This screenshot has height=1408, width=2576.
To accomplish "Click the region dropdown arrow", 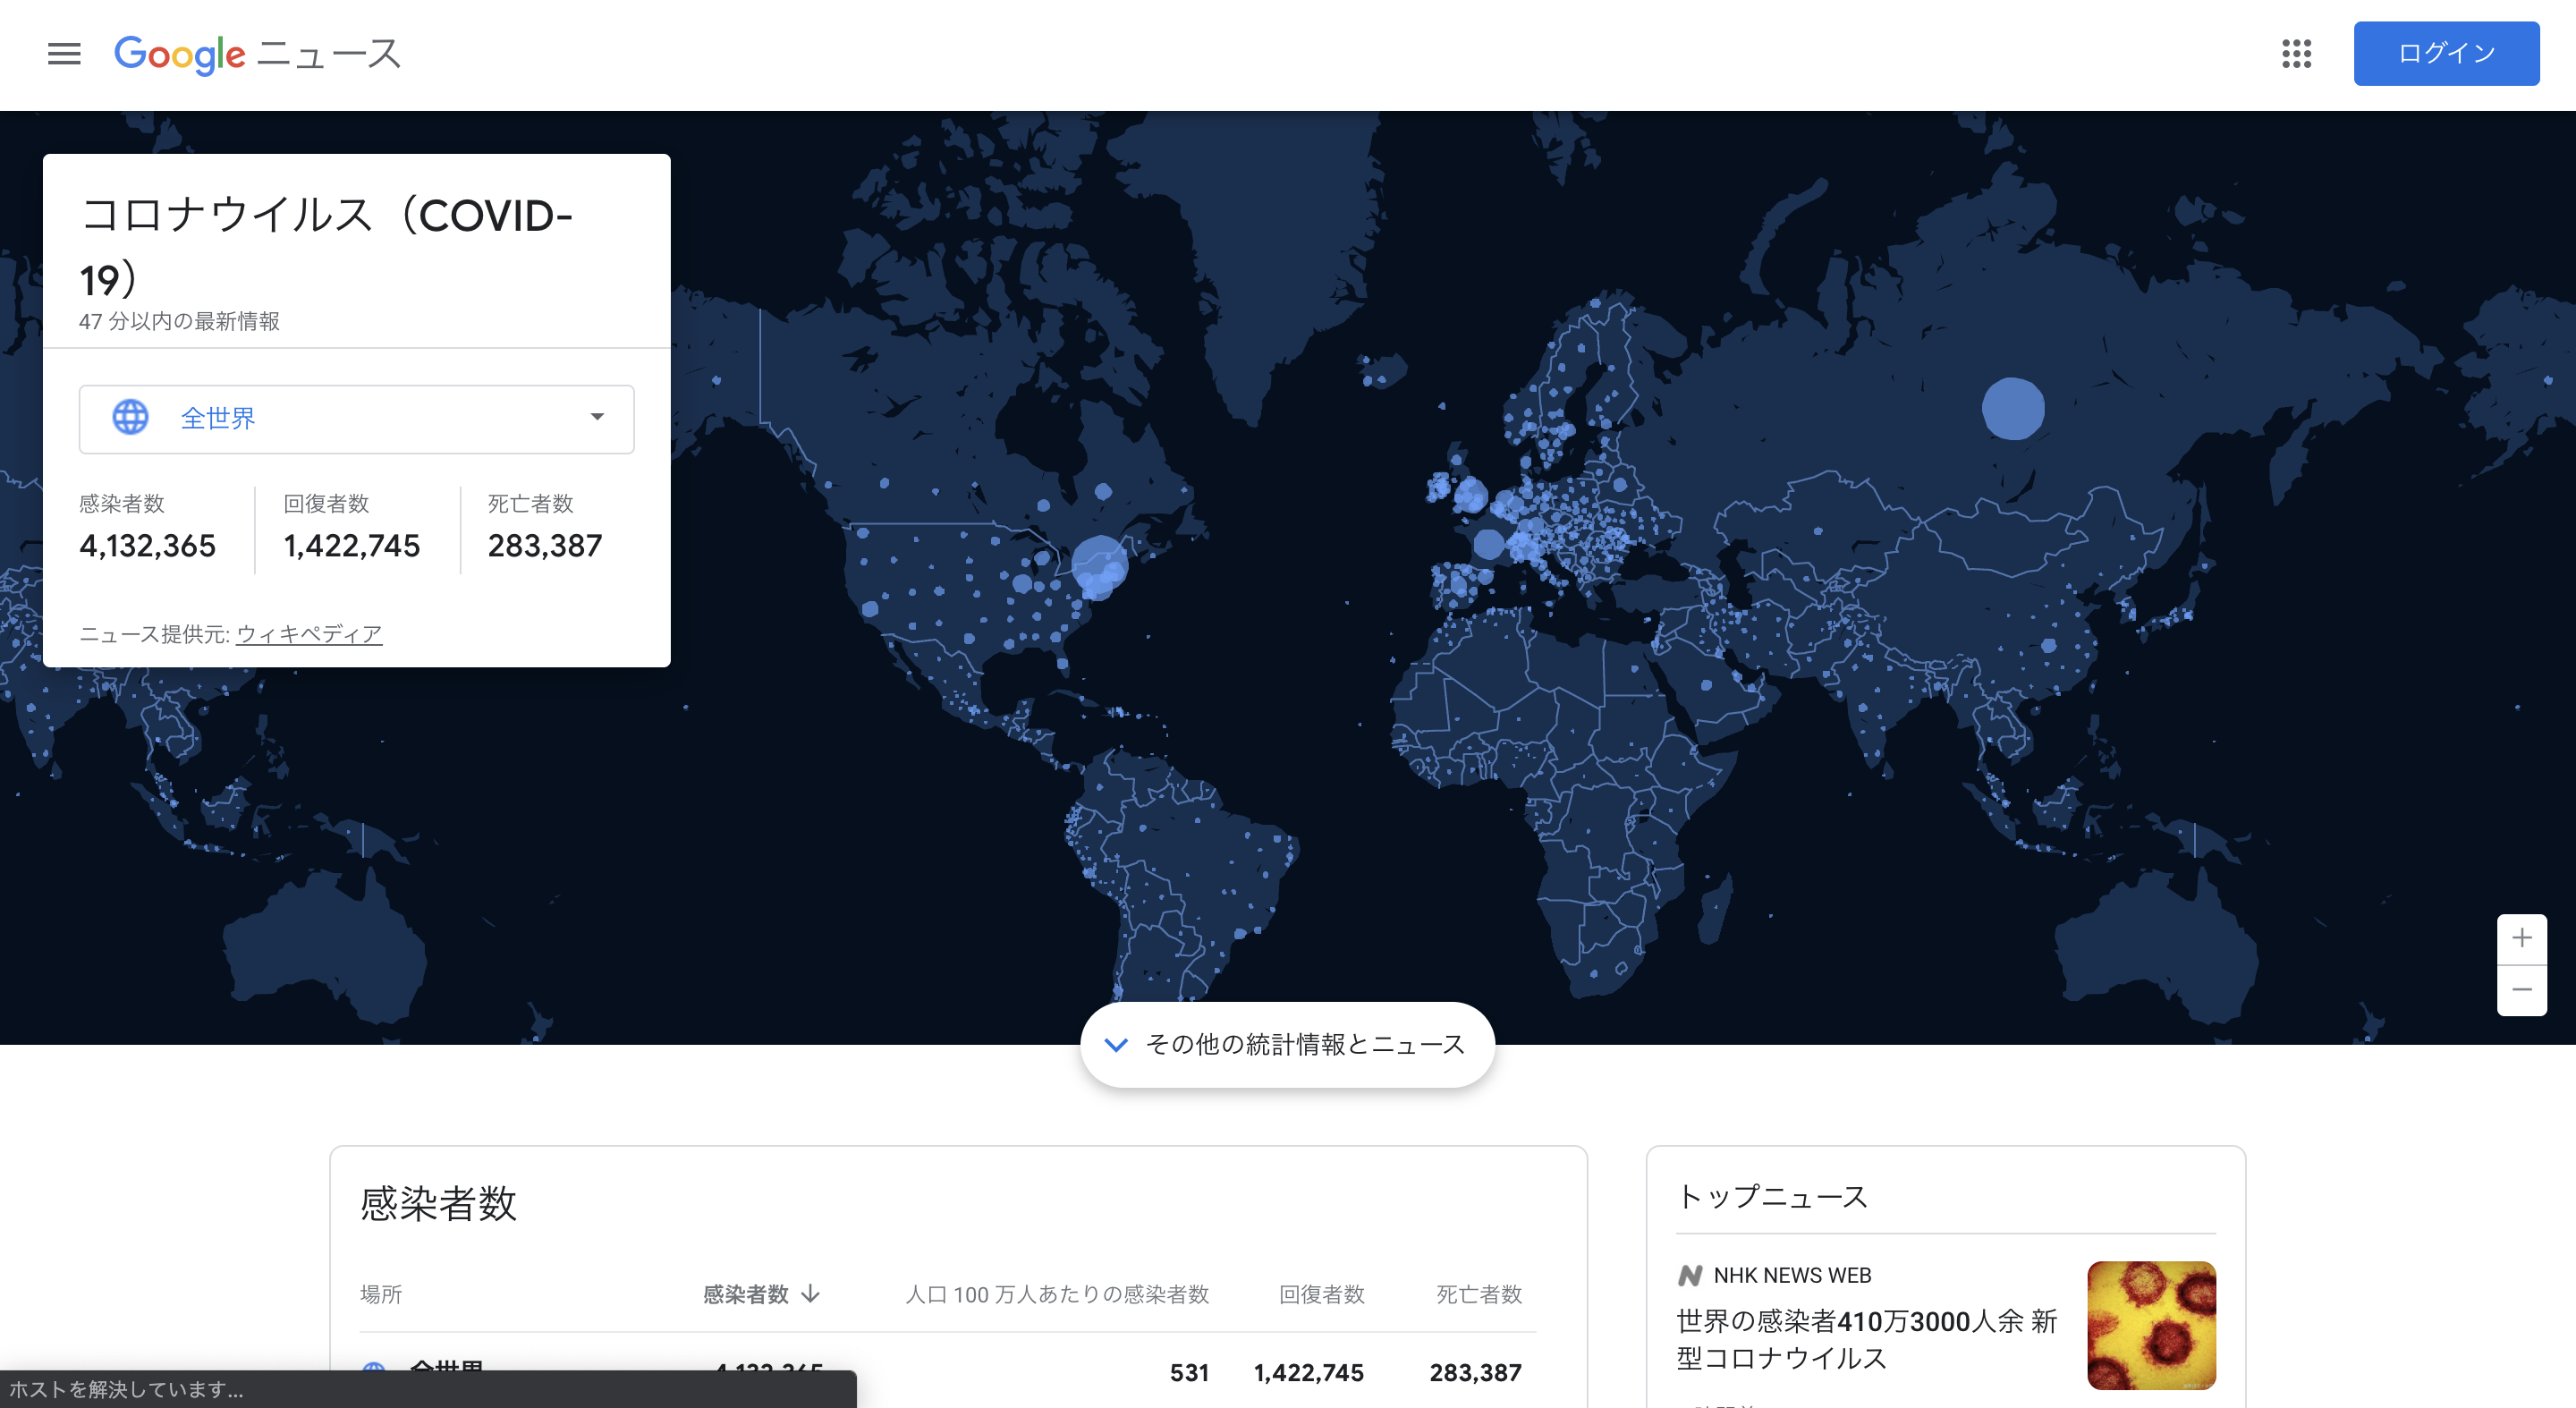I will pyautogui.click(x=597, y=417).
